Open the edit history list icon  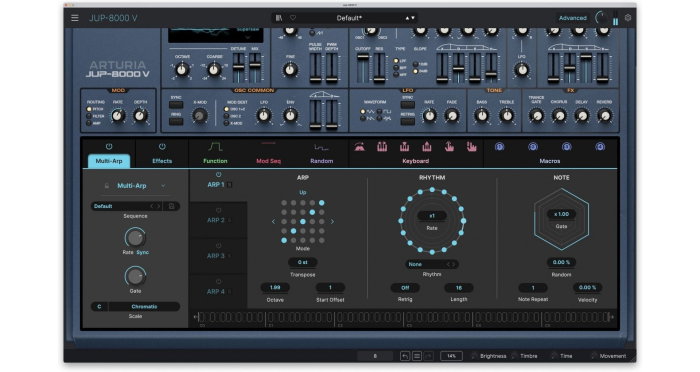[x=417, y=356]
